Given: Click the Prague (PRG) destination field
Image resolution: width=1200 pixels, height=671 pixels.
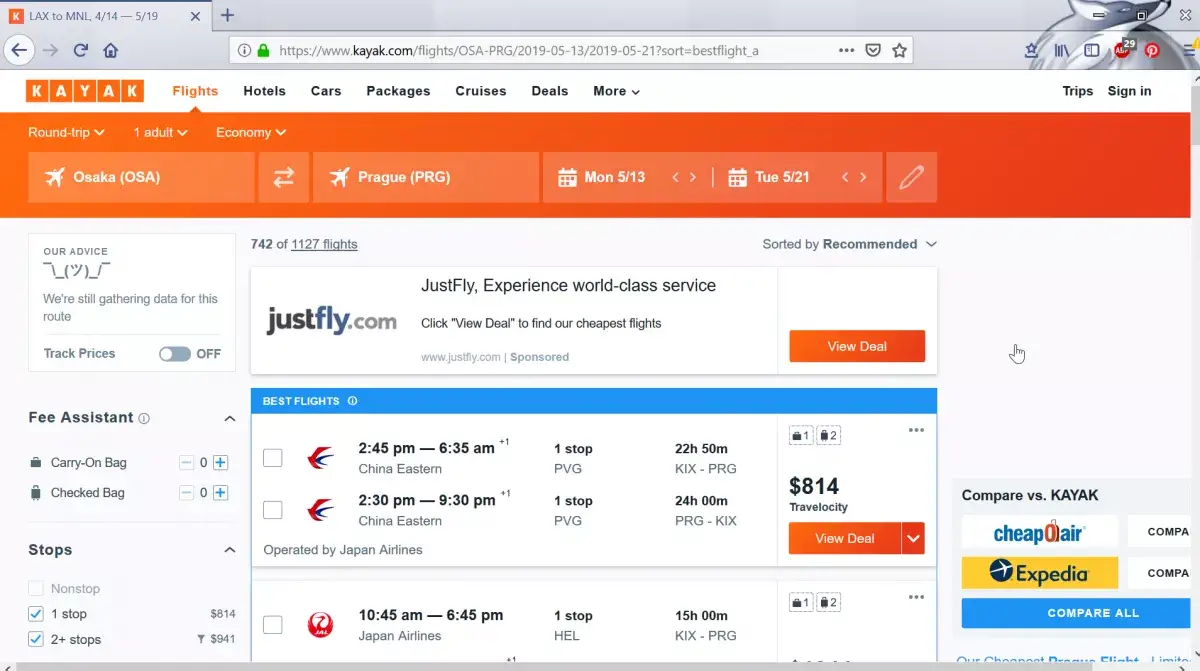Looking at the screenshot, I should (425, 177).
